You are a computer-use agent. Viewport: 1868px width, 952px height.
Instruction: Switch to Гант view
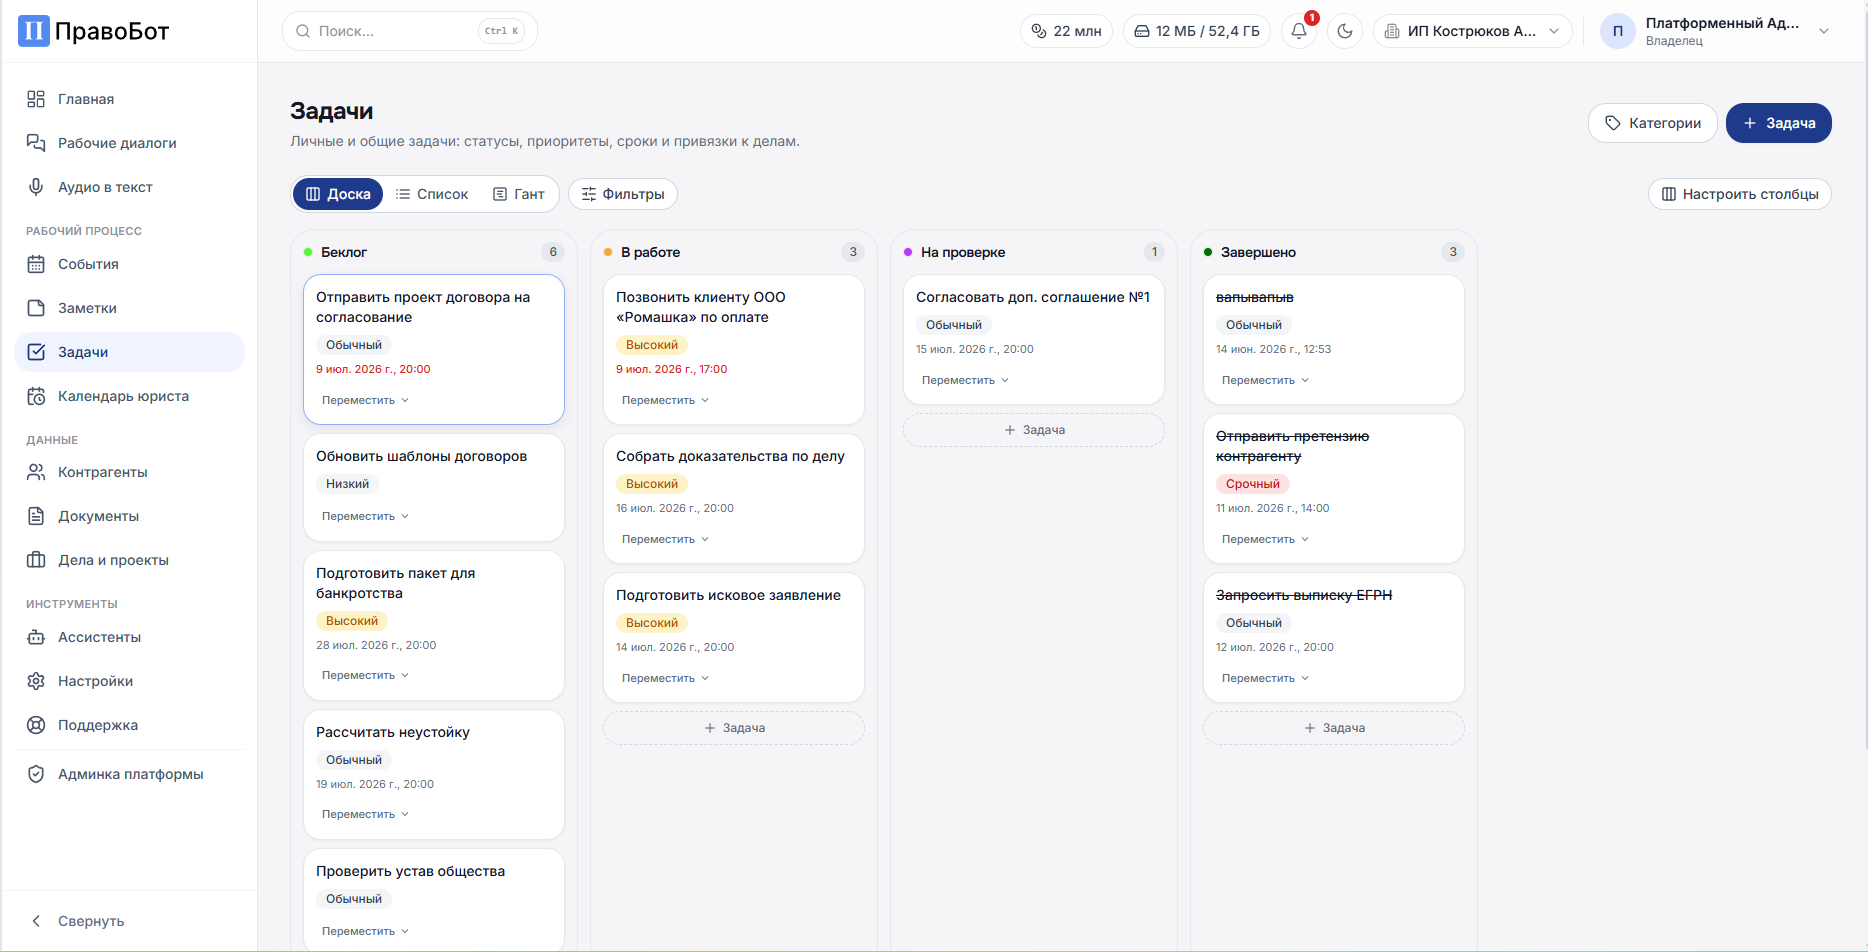tap(519, 194)
